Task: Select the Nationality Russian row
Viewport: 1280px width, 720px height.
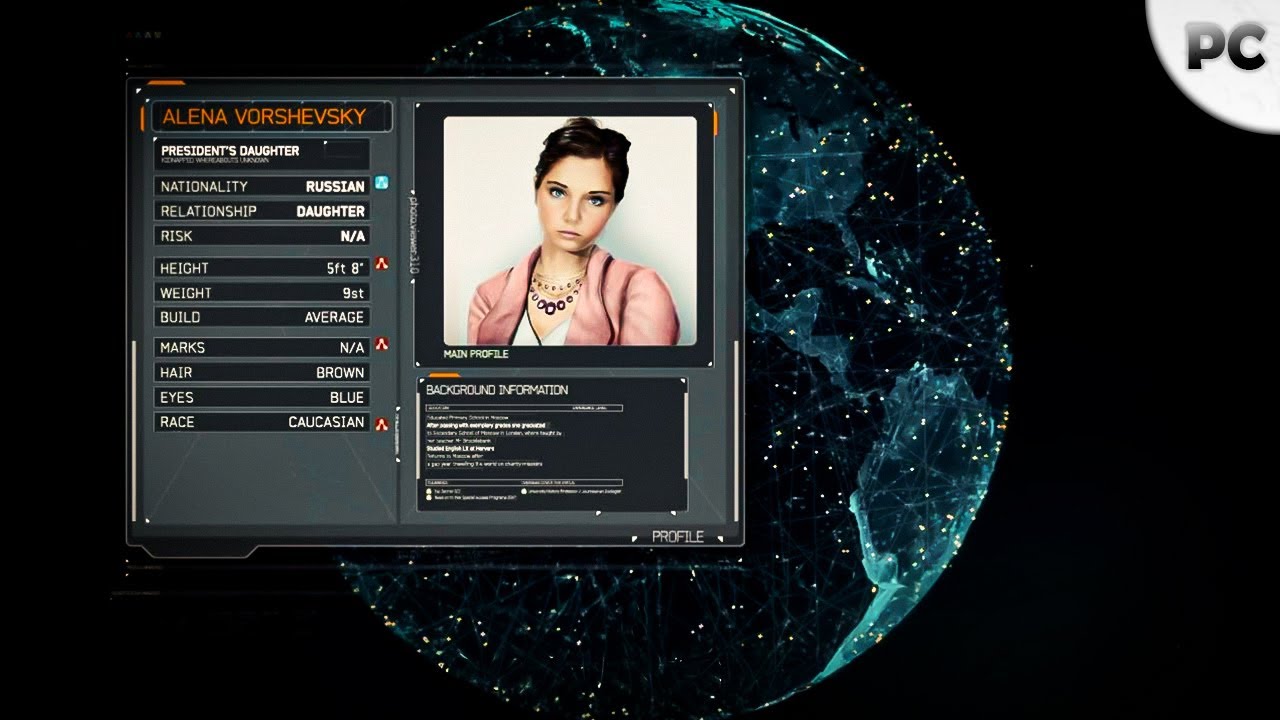Action: (x=262, y=186)
